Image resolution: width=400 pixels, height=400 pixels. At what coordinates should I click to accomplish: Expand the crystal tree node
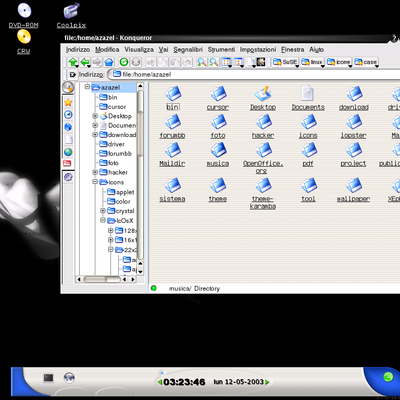pos(103,211)
